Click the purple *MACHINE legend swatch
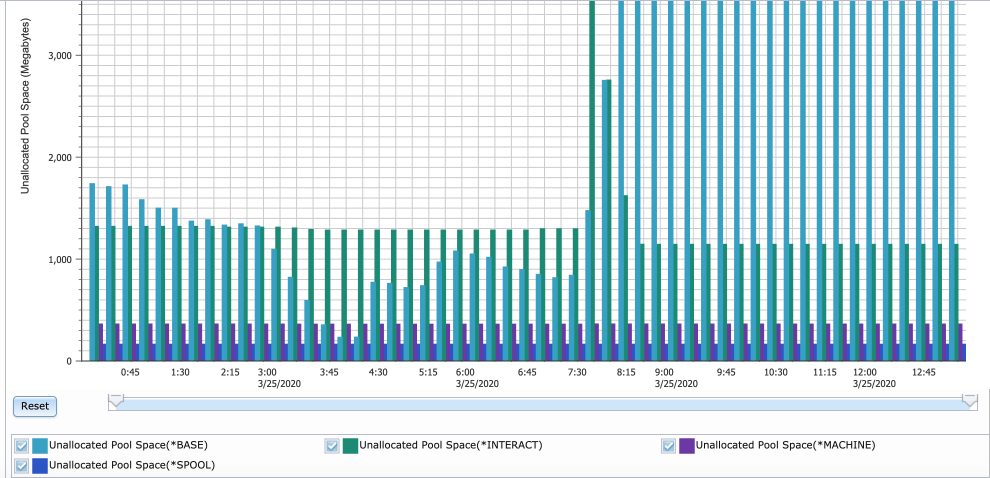Viewport: 990px width, 478px height. (x=686, y=446)
